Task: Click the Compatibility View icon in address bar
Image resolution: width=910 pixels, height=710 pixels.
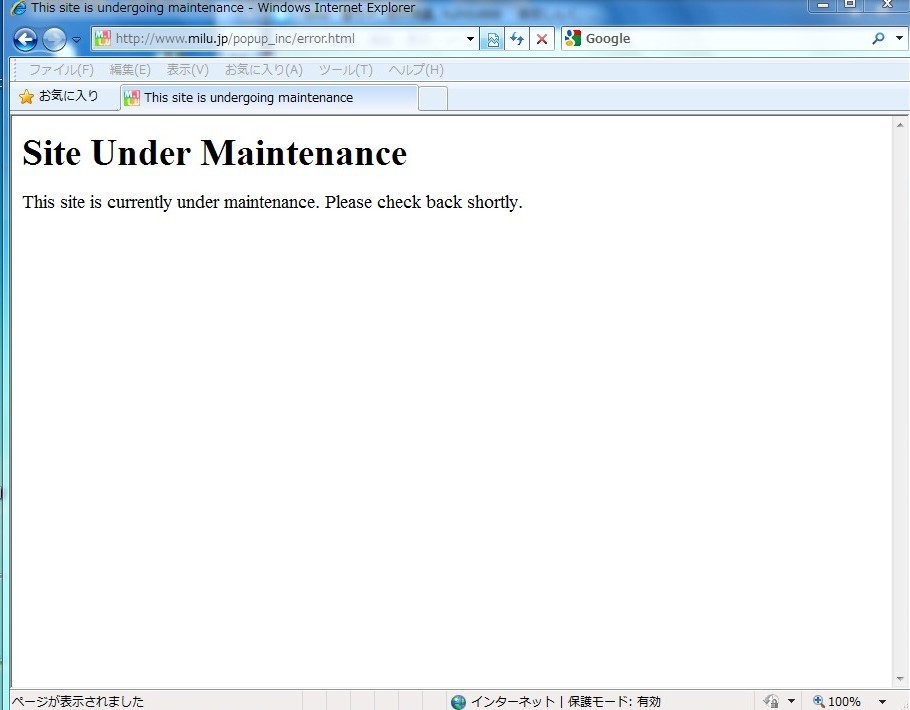Action: [x=493, y=39]
